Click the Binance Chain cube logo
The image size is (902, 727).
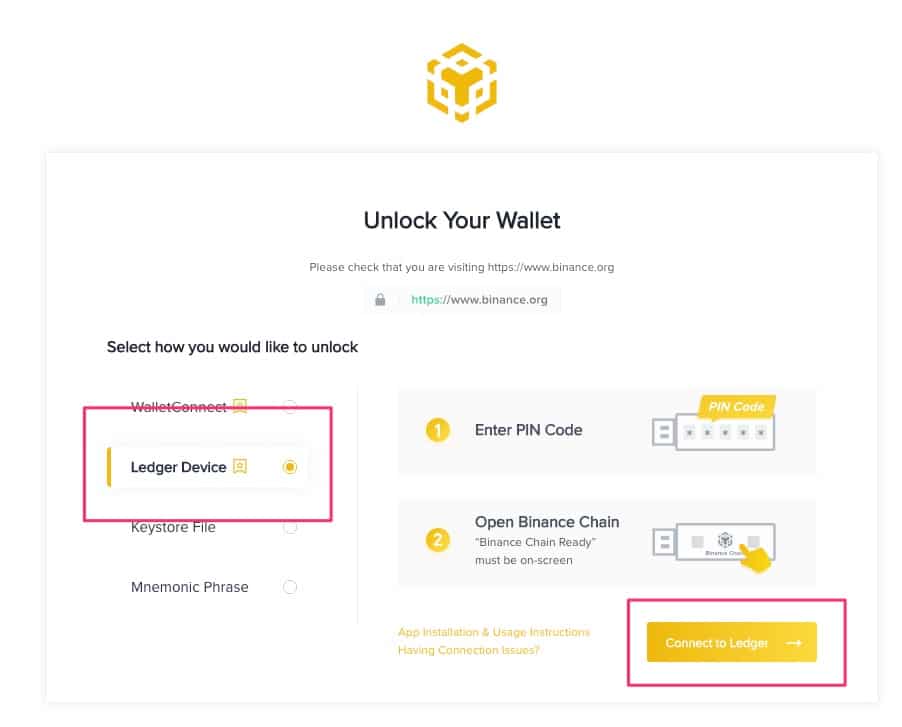click(x=461, y=82)
